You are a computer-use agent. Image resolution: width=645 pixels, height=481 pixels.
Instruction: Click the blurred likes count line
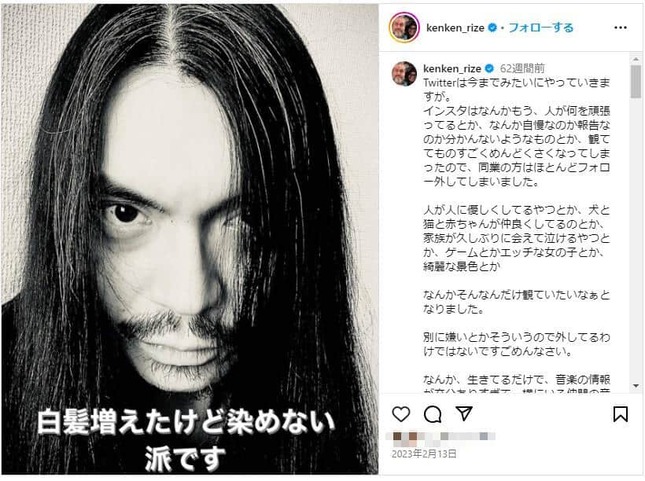pos(440,438)
